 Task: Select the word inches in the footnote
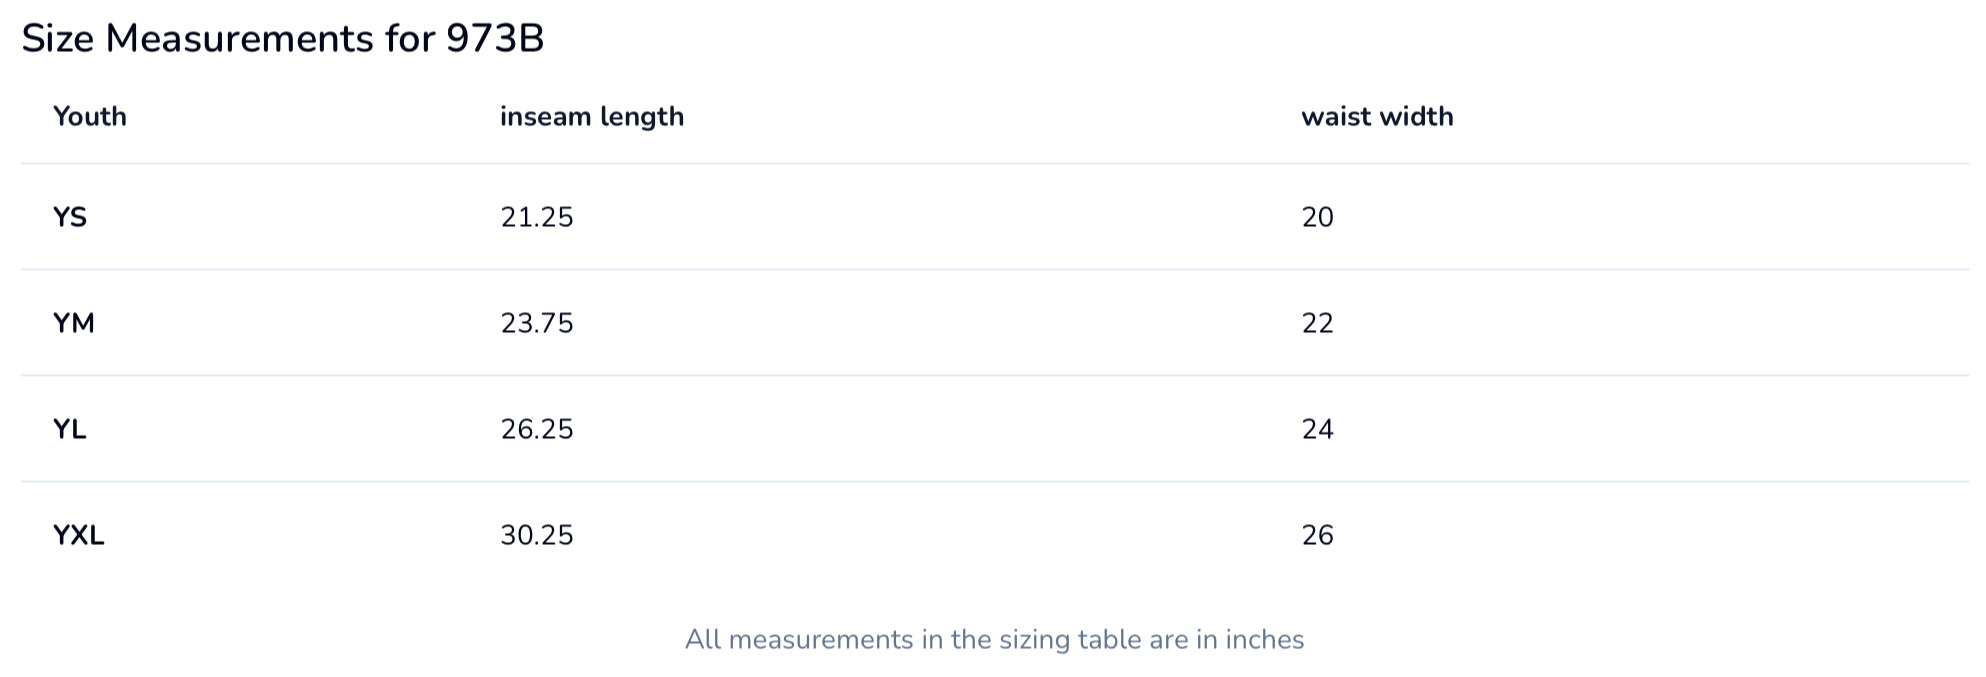[1265, 640]
